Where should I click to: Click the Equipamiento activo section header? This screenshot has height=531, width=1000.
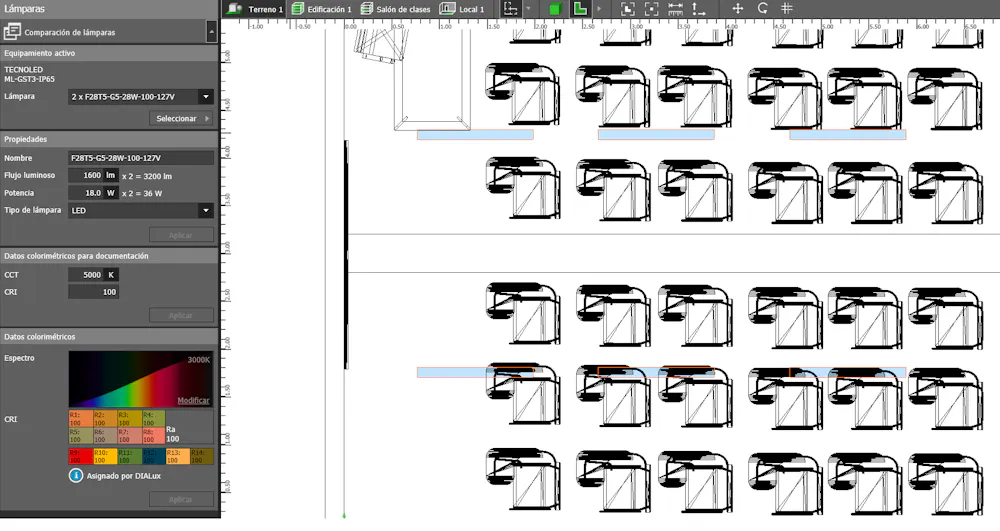click(x=109, y=53)
